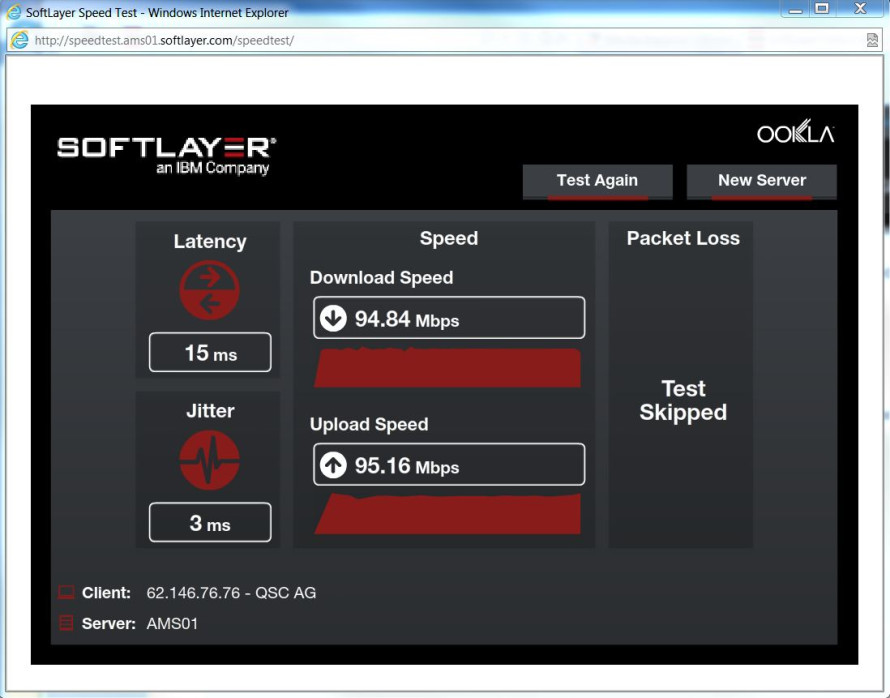Screen dimensions: 890x698
Task: Click the Internet Explorer title bar icon
Action: coord(14,12)
